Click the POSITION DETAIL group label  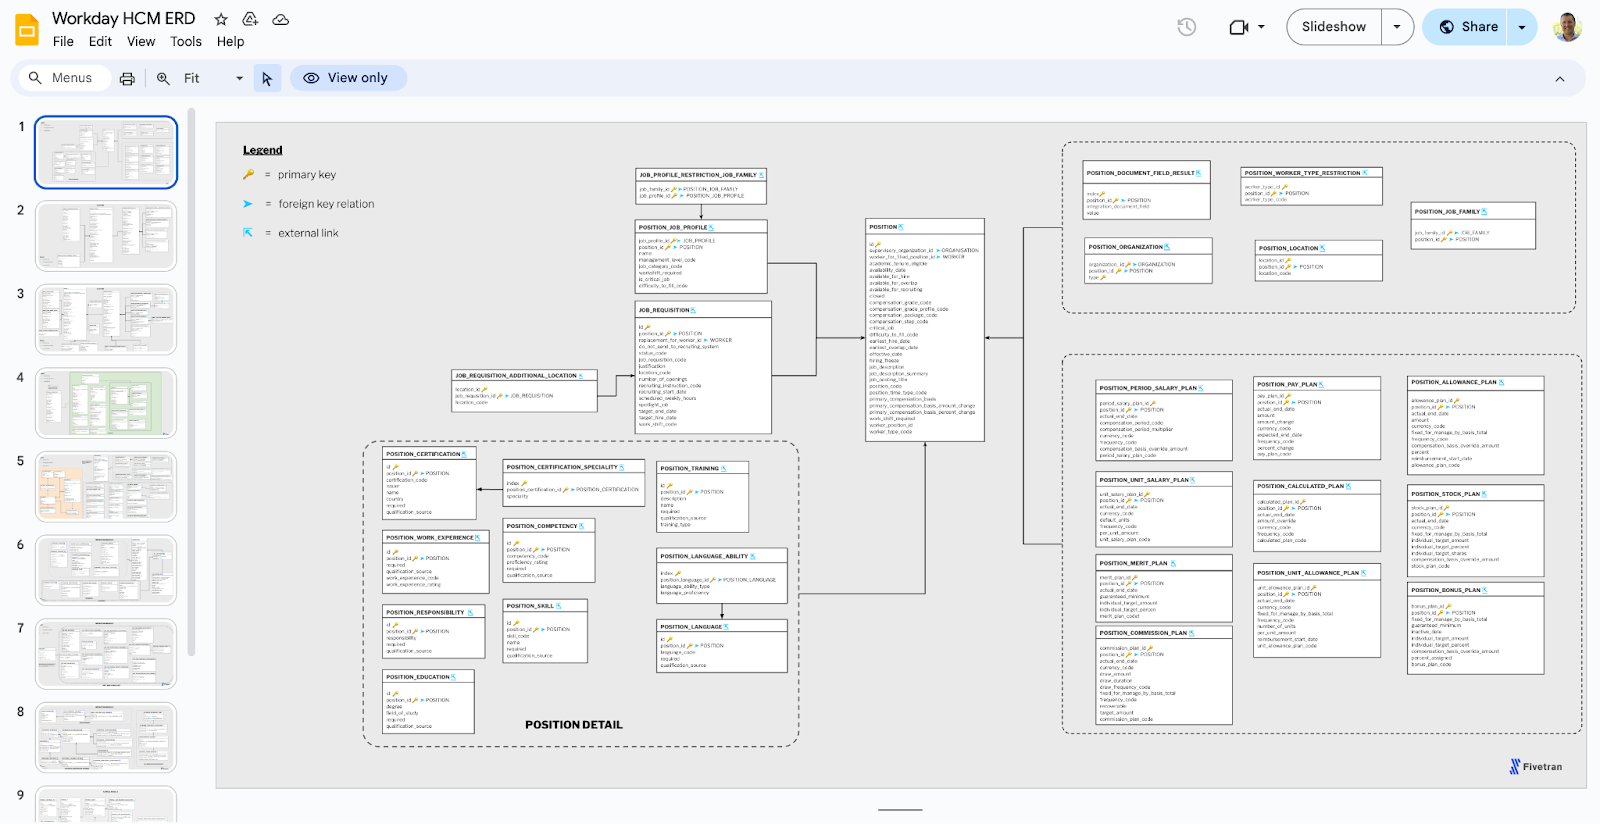(x=574, y=725)
